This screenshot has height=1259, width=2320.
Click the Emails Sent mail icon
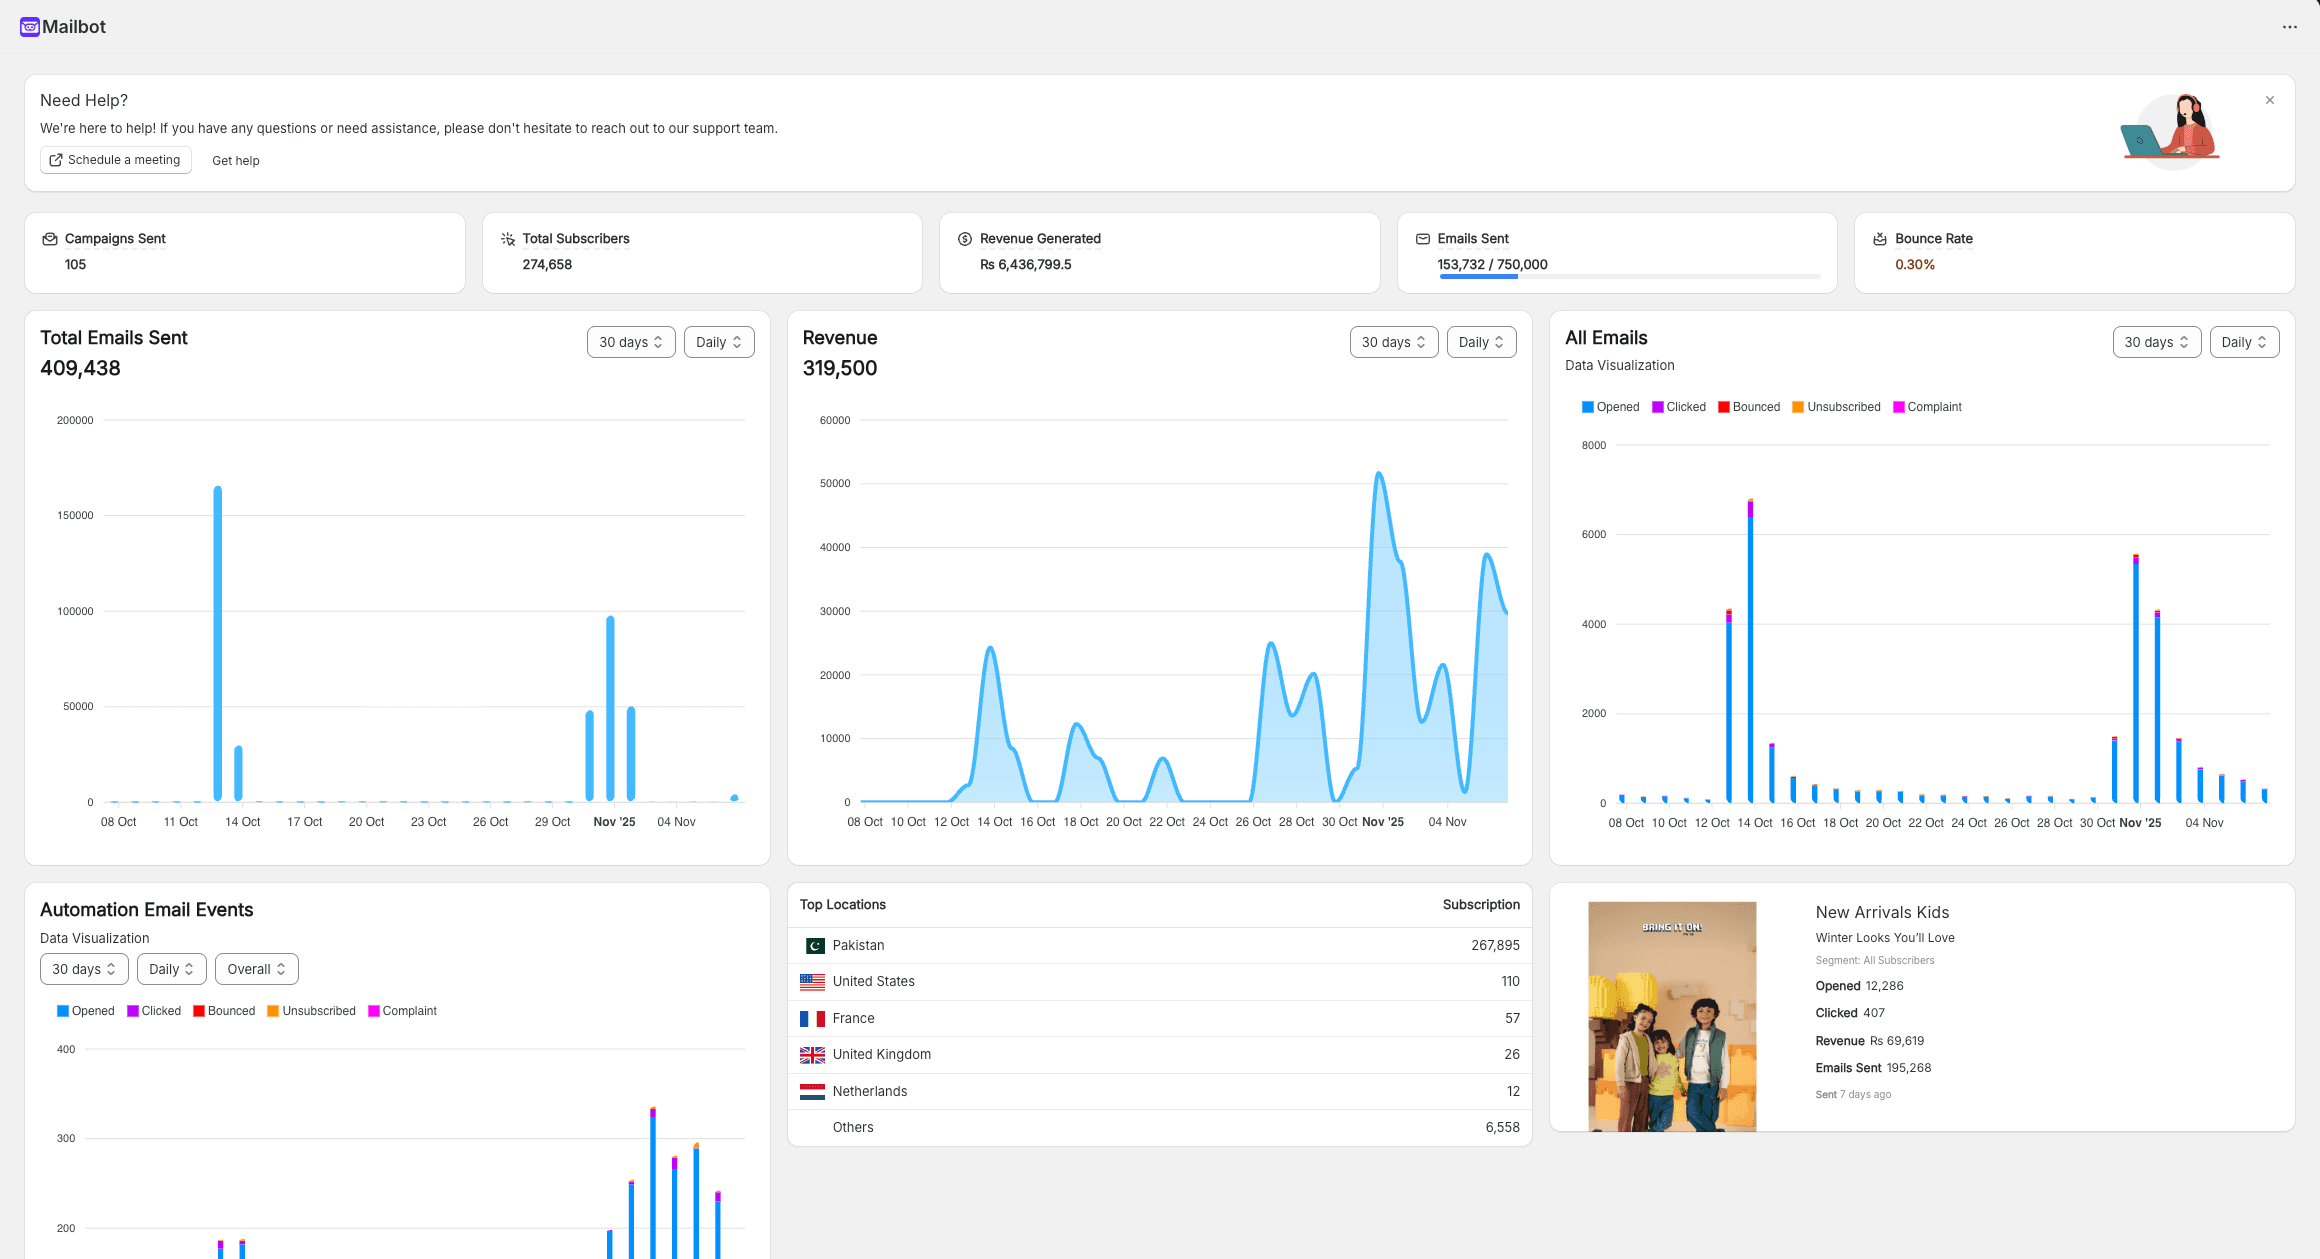[1423, 239]
